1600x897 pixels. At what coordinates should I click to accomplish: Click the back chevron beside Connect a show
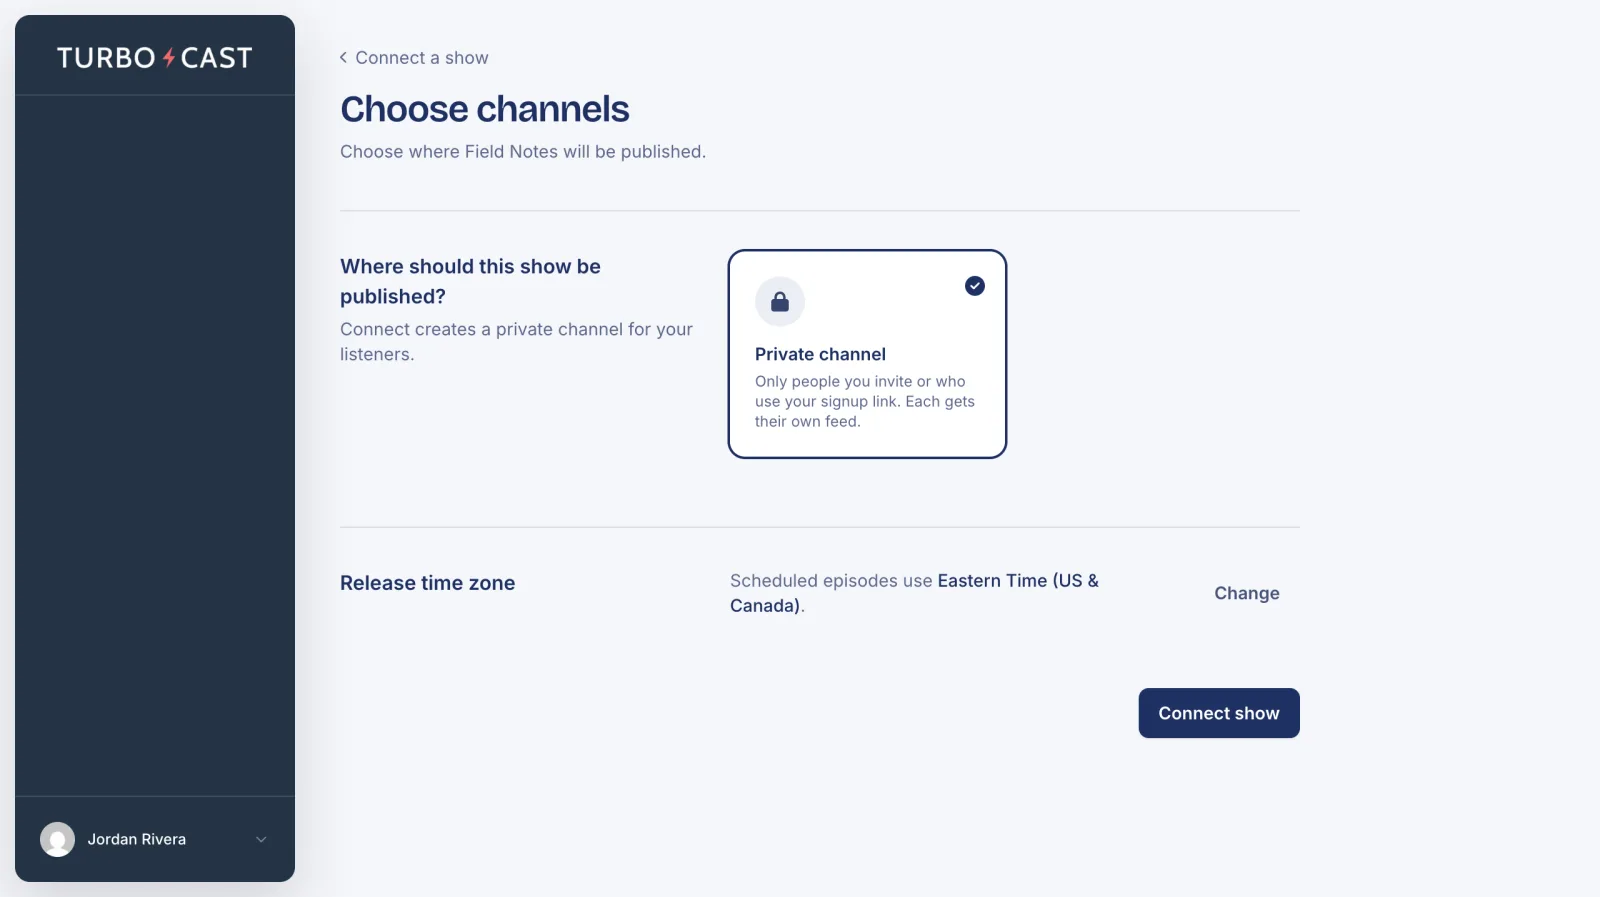[x=344, y=57]
